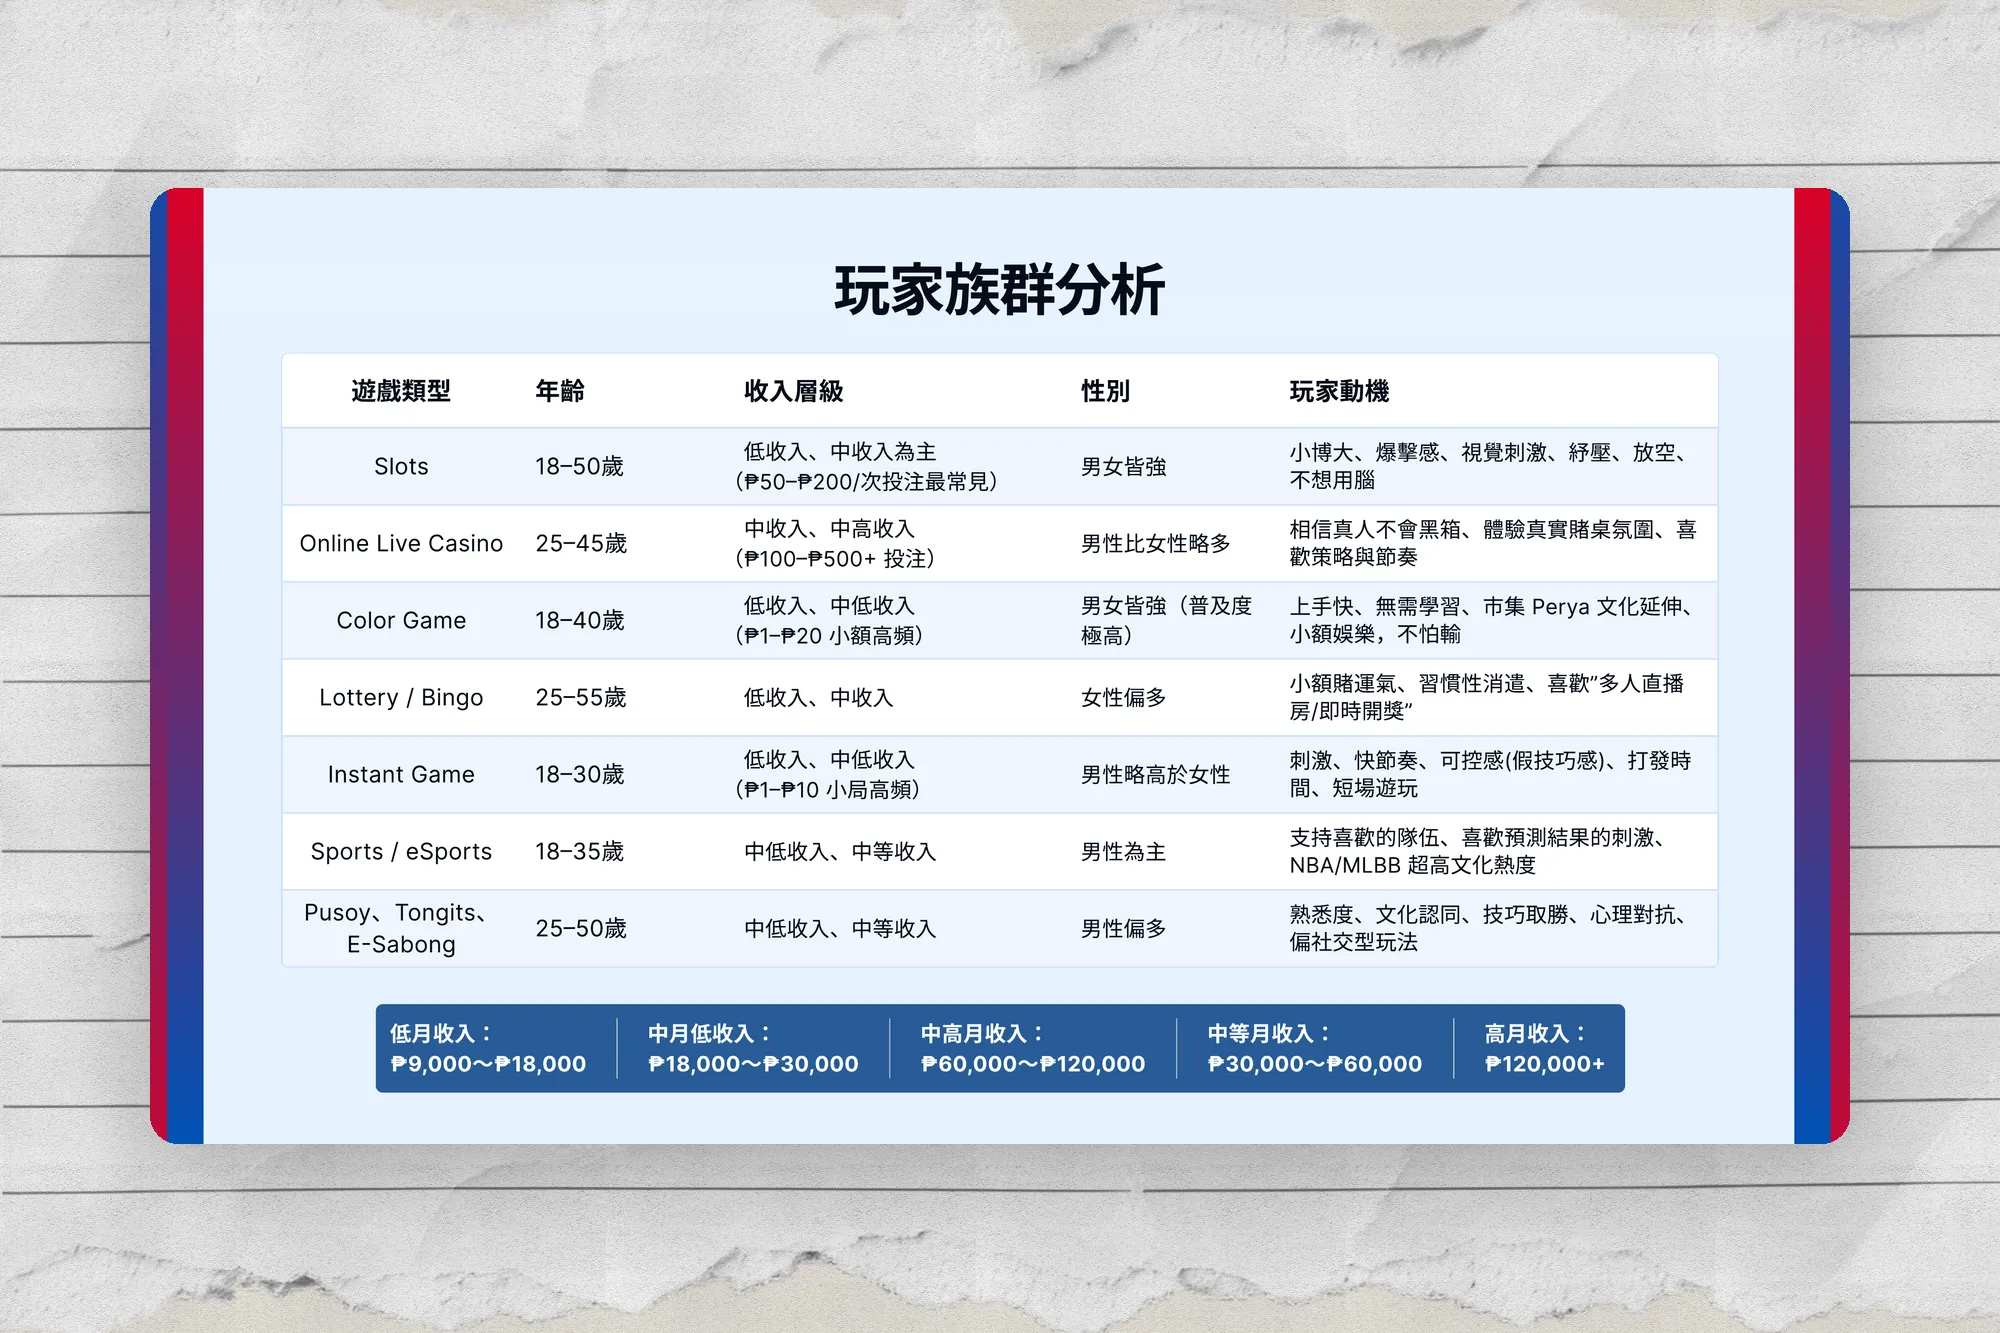Click the 中等月收入 ₱30,000～₱60,000 legend

(1315, 1049)
